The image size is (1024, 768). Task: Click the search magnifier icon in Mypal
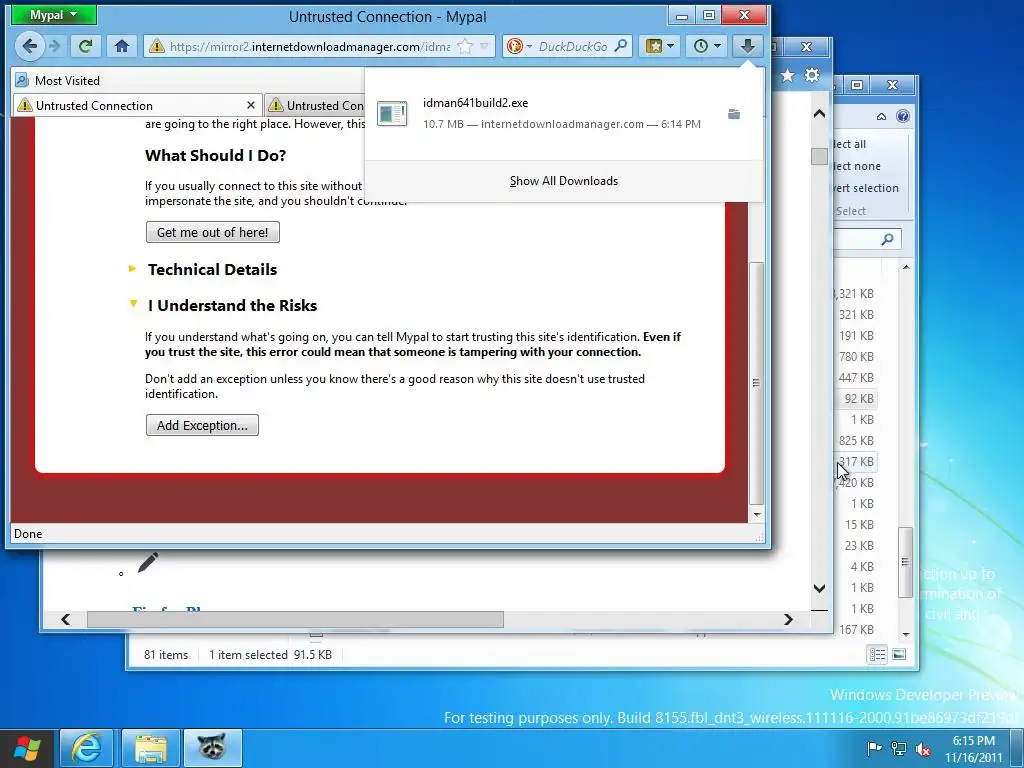point(621,46)
